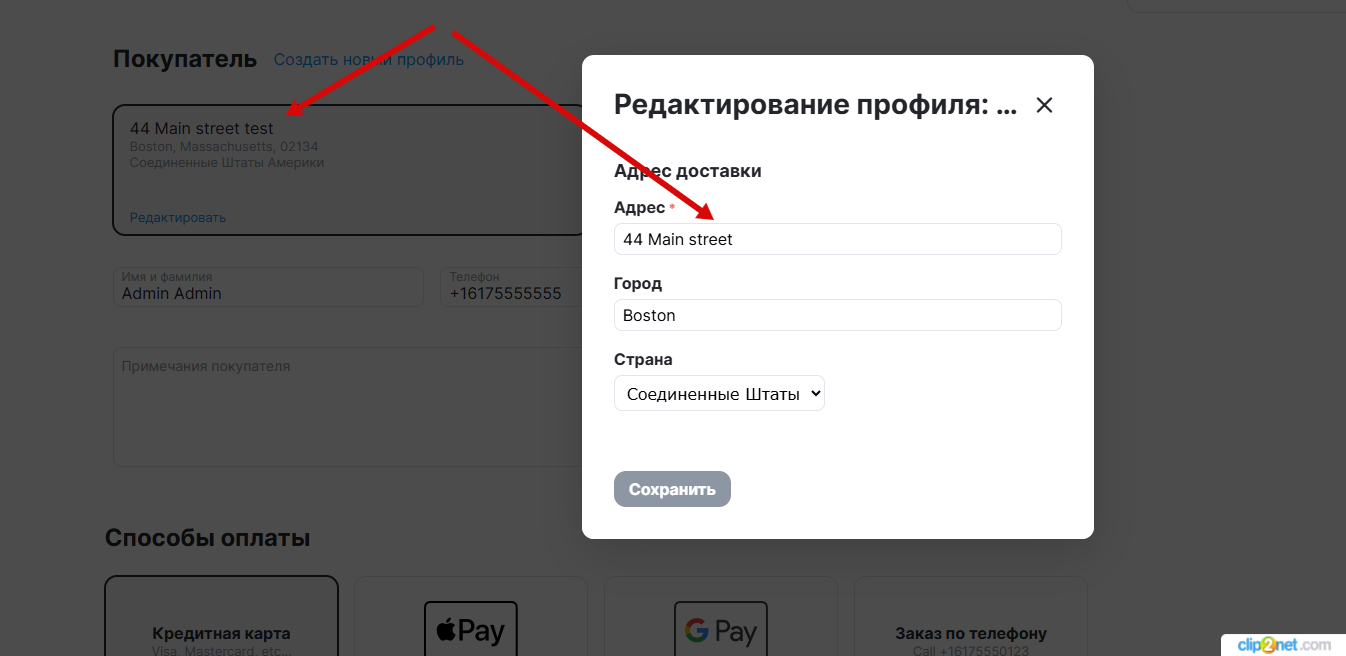1346x656 pixels.
Task: Select the Google Pay payment icon
Action: pyautogui.click(x=720, y=630)
